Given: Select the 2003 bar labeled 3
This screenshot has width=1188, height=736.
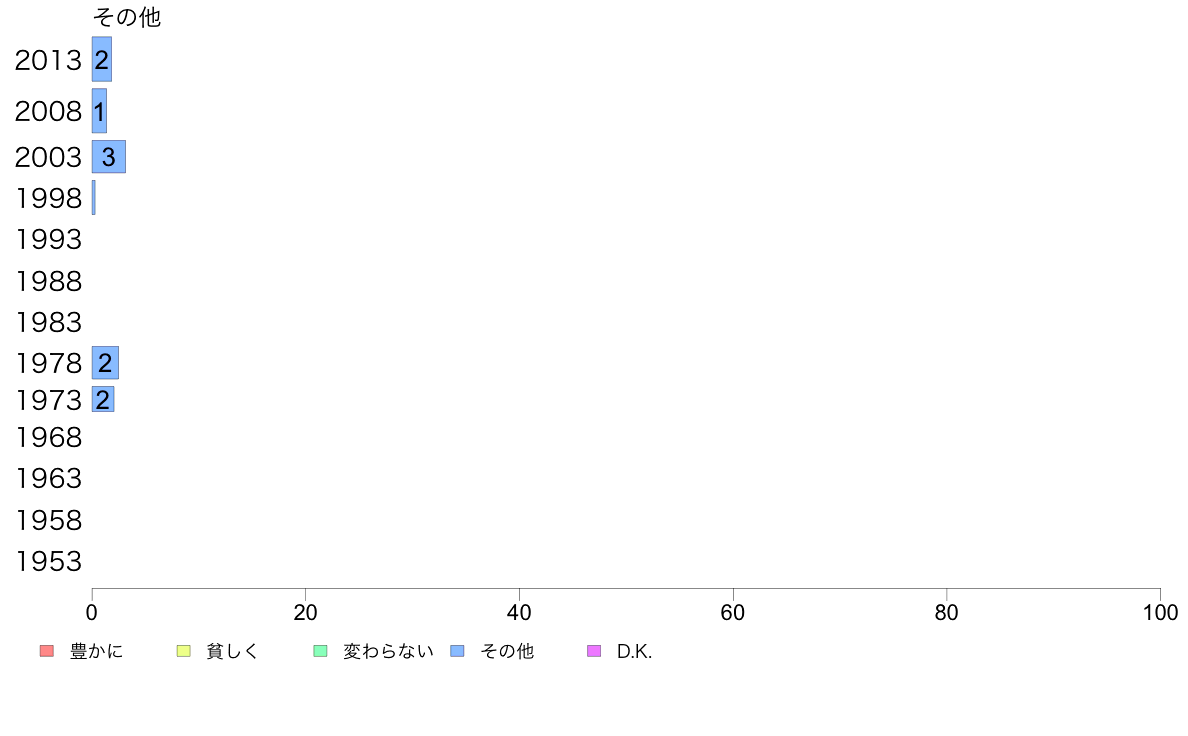Looking at the screenshot, I should coord(108,156).
